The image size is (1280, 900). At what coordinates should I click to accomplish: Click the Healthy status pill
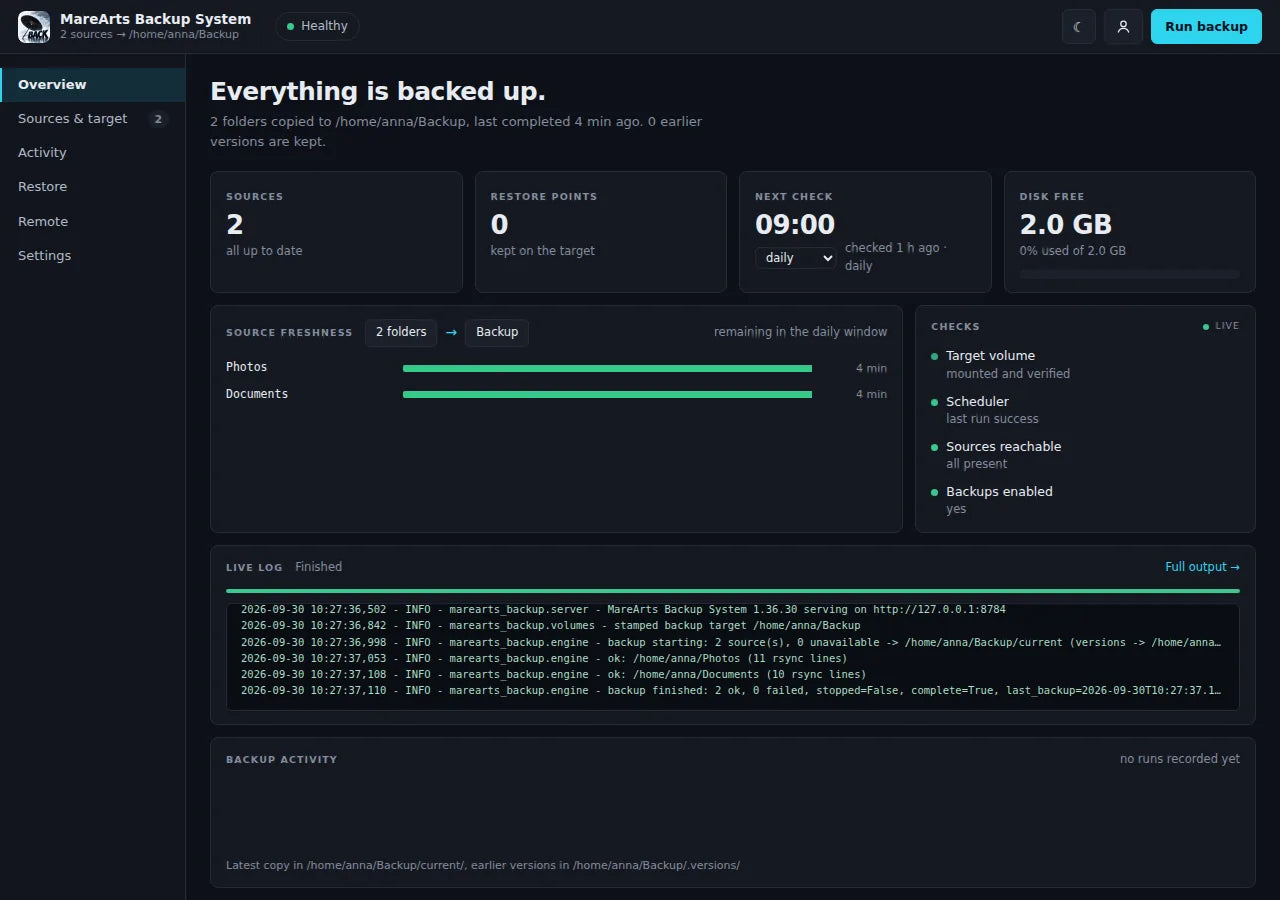[x=317, y=26]
